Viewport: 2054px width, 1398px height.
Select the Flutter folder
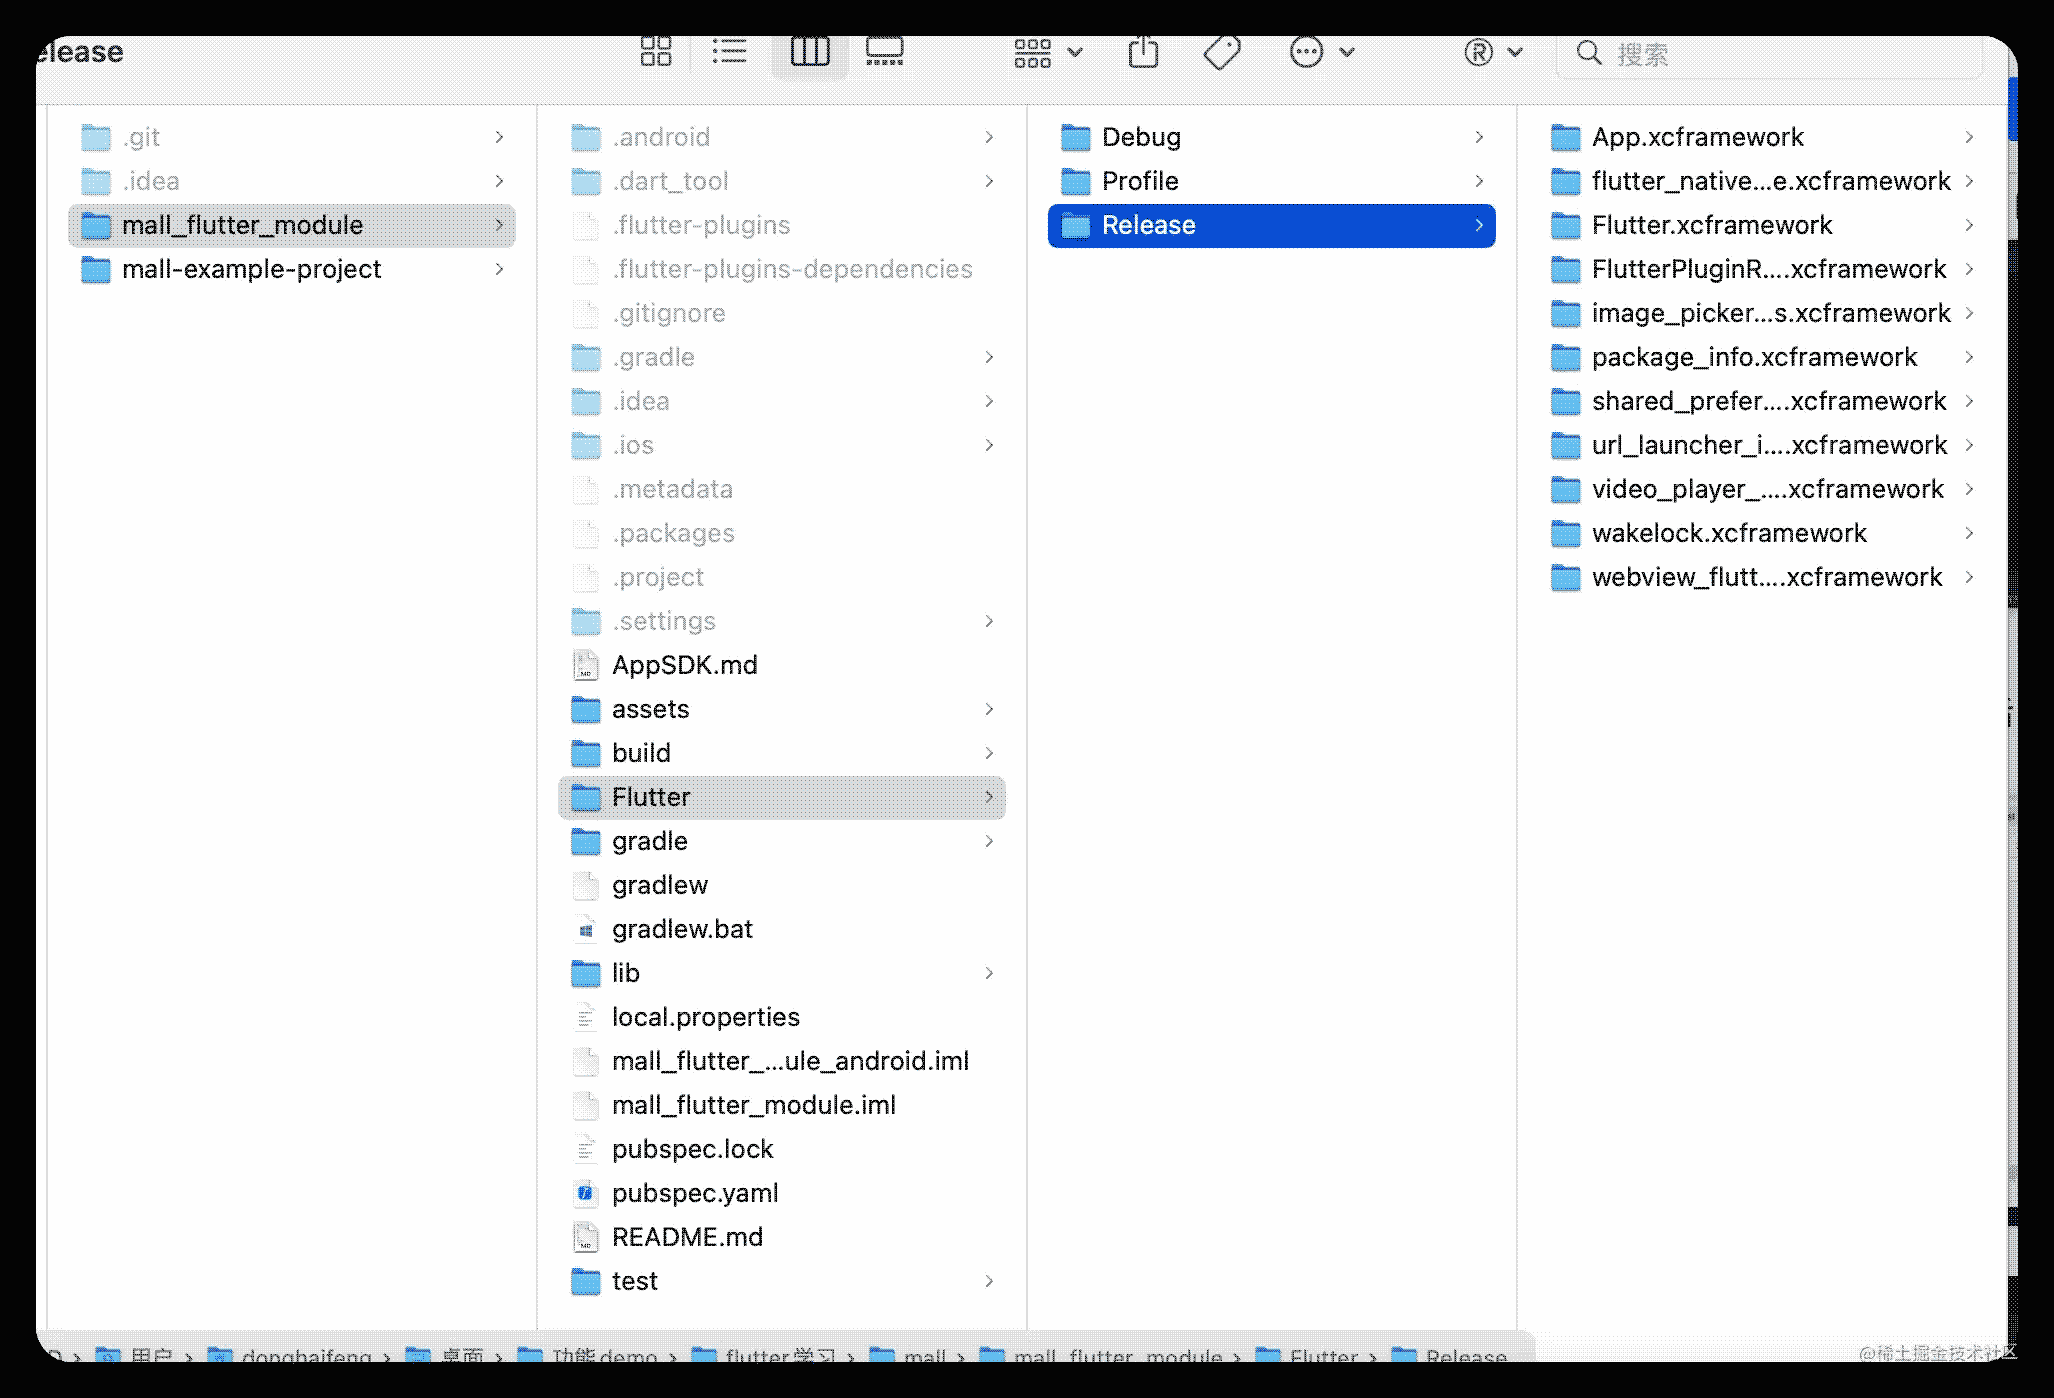point(782,797)
